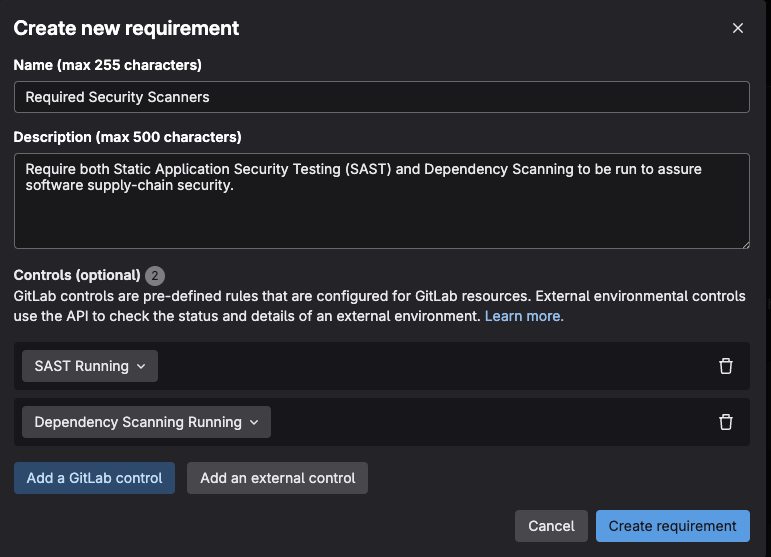The image size is (771, 557).
Task: Click the Description (max 500 characters) label
Action: point(128,136)
